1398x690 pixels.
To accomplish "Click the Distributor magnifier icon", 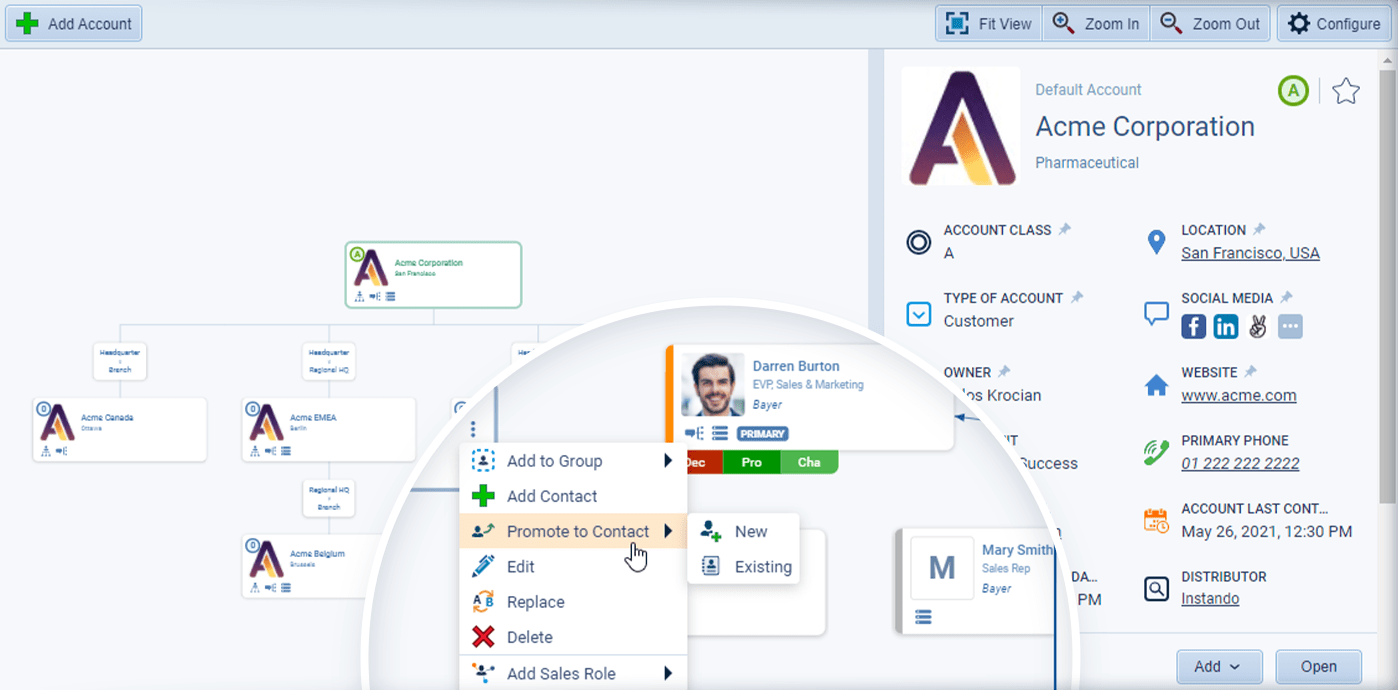I will pyautogui.click(x=1156, y=588).
